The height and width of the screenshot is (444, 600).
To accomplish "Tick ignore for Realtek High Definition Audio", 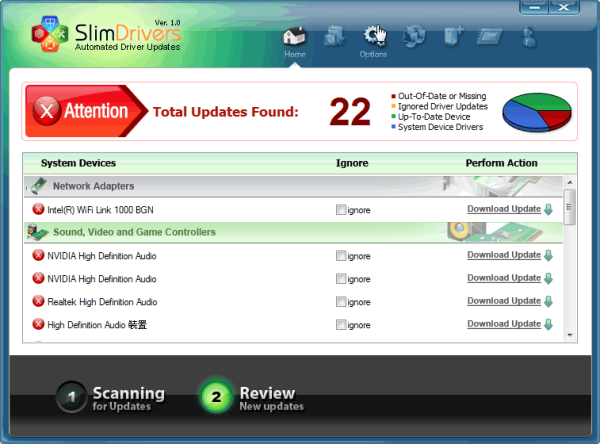I will [341, 302].
